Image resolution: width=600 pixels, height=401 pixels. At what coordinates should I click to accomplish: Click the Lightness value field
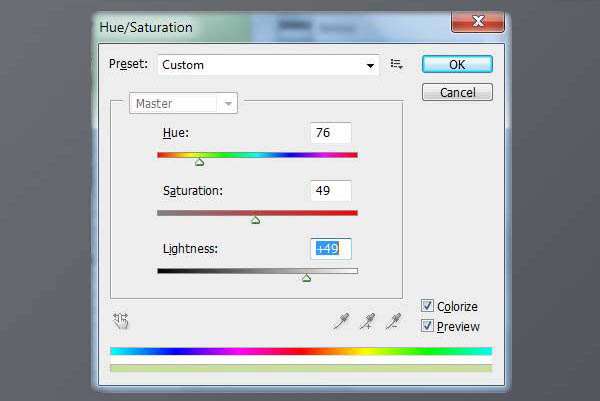pos(331,248)
